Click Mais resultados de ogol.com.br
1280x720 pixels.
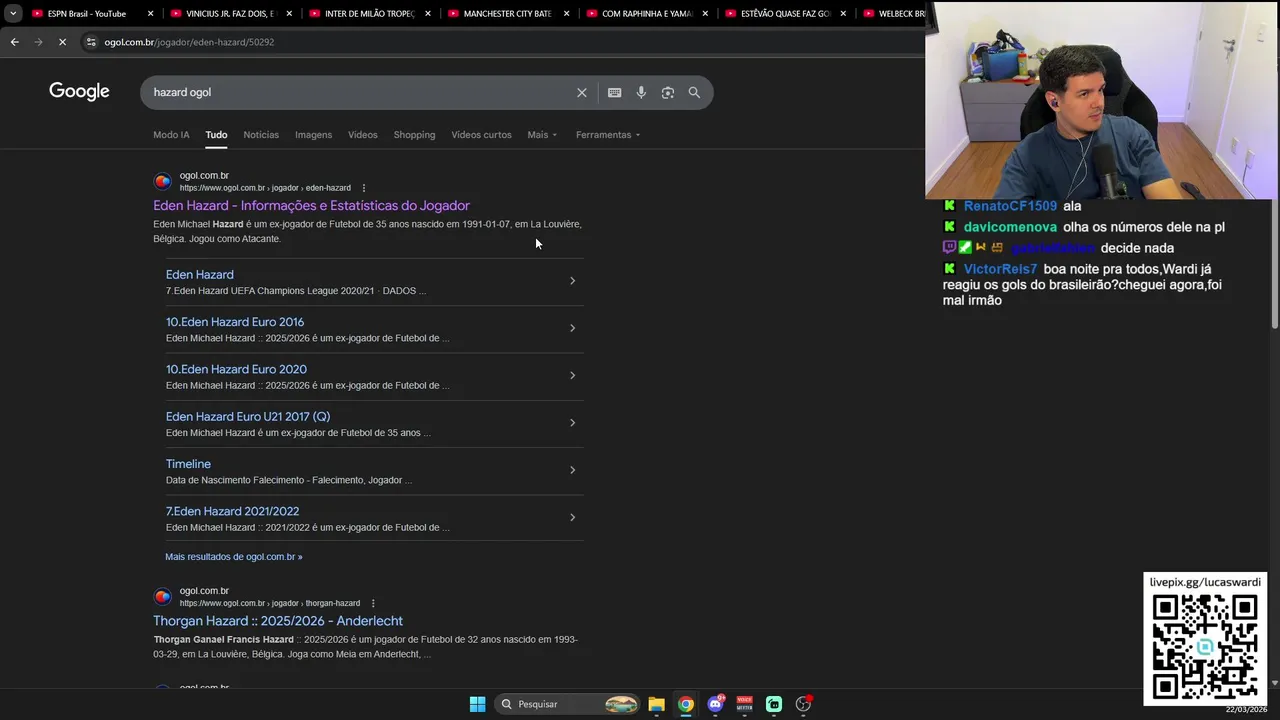pos(234,557)
